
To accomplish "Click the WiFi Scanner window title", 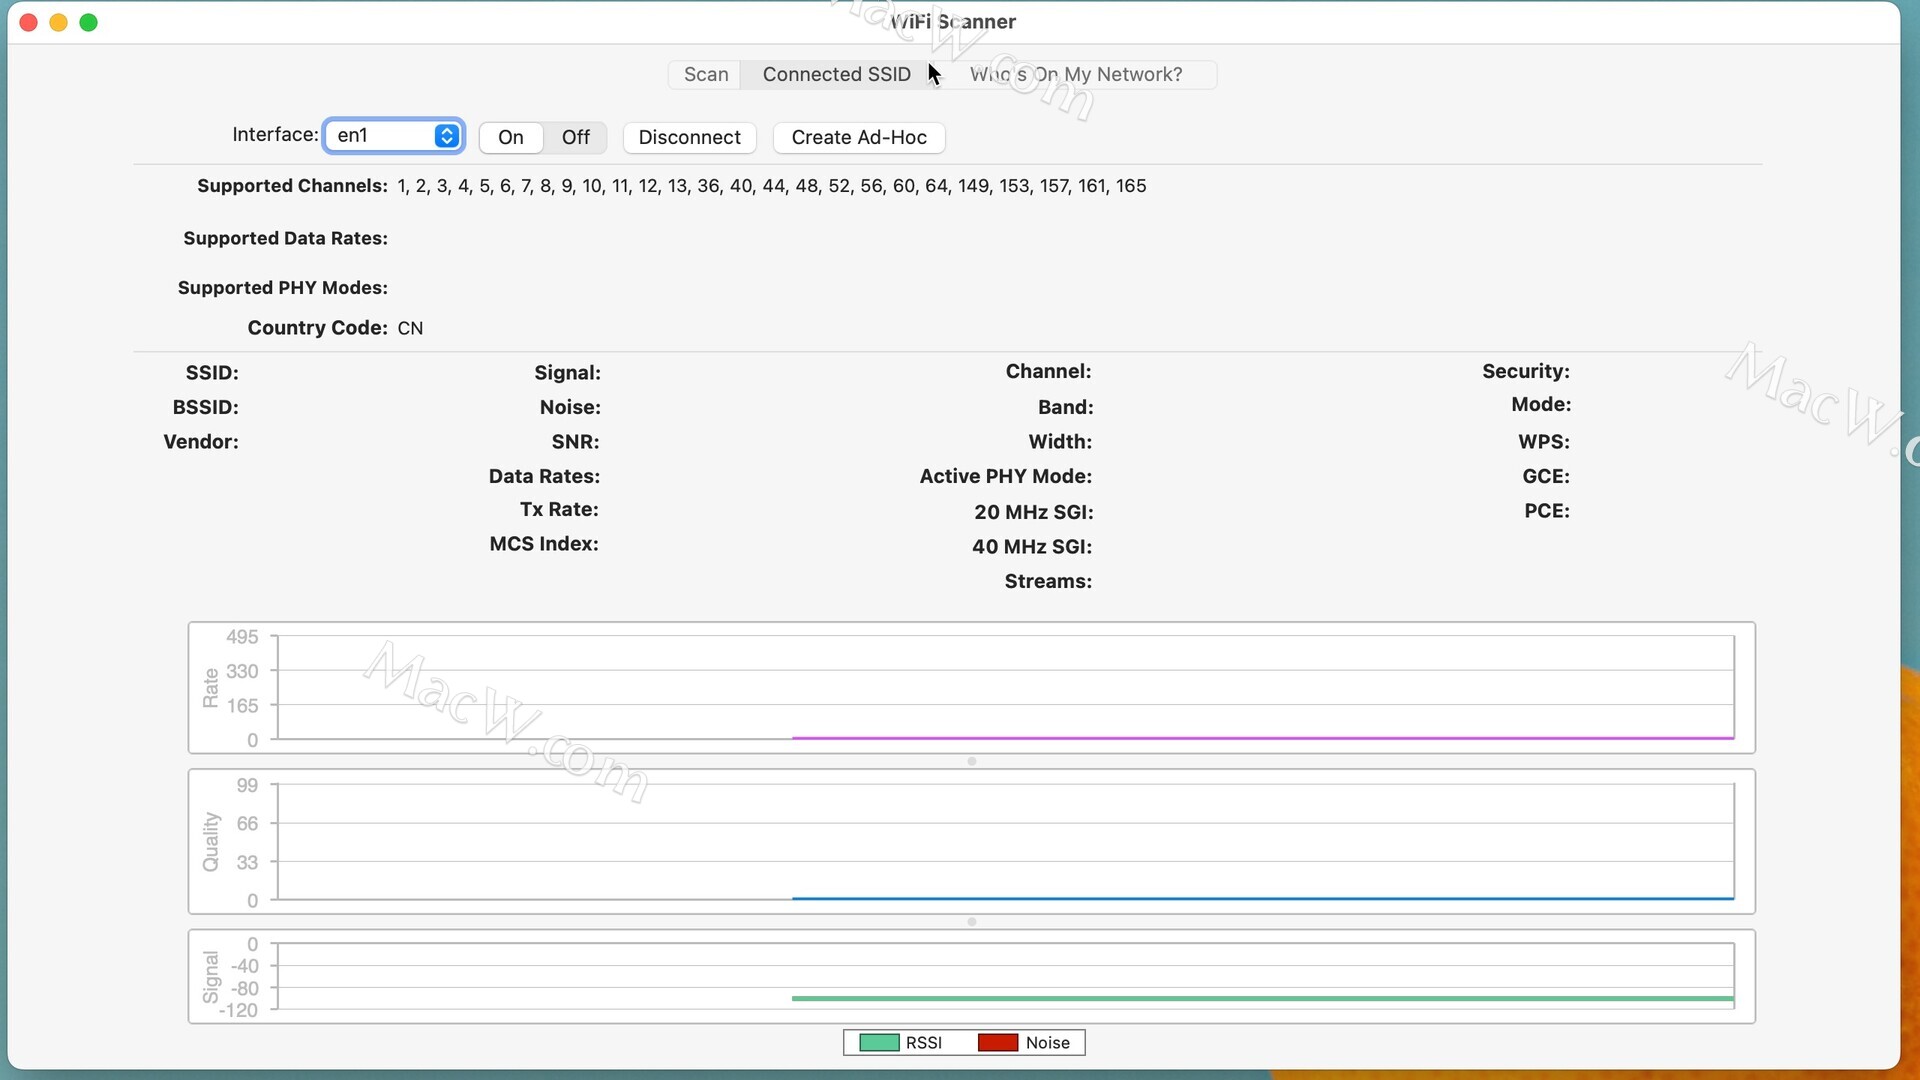I will pos(953,22).
